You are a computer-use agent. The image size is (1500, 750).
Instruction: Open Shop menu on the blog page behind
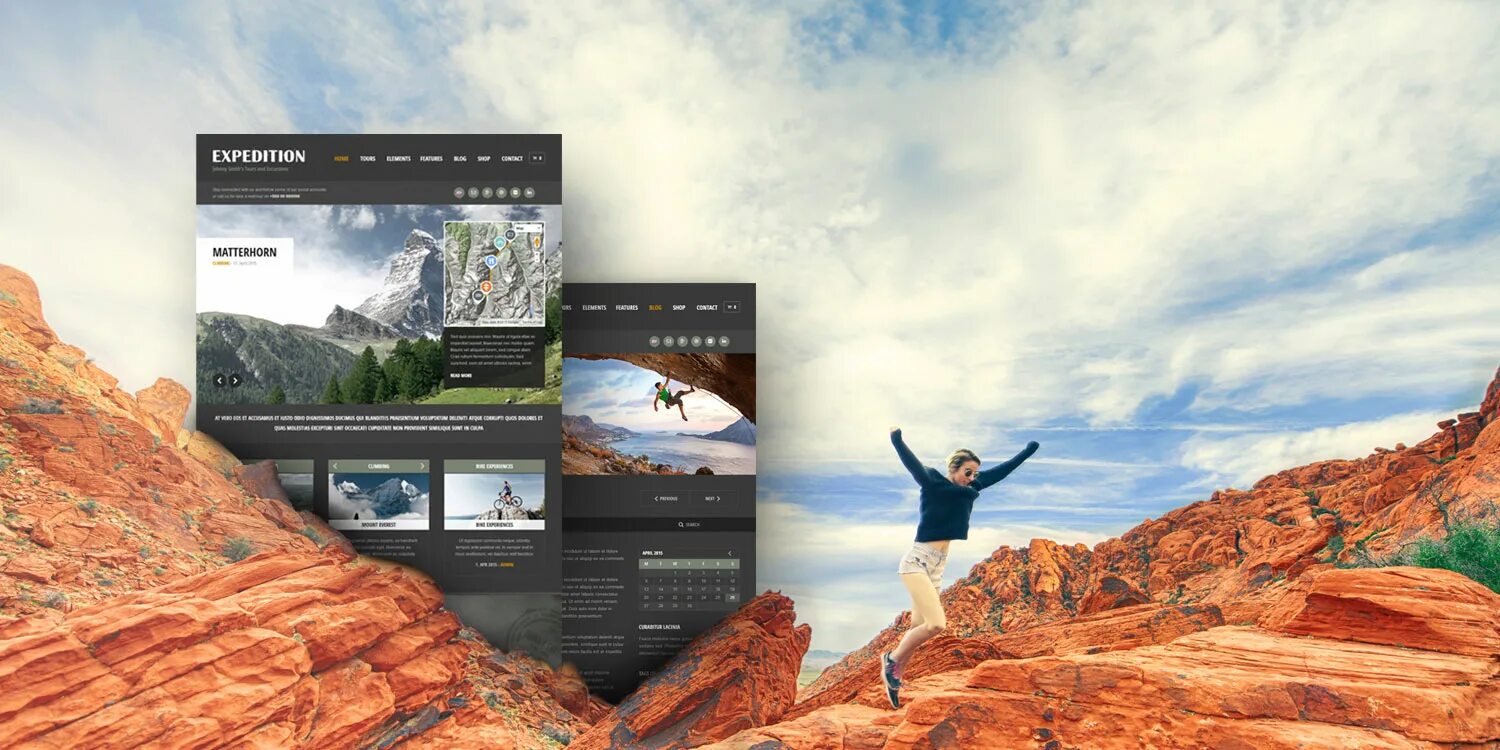(679, 307)
